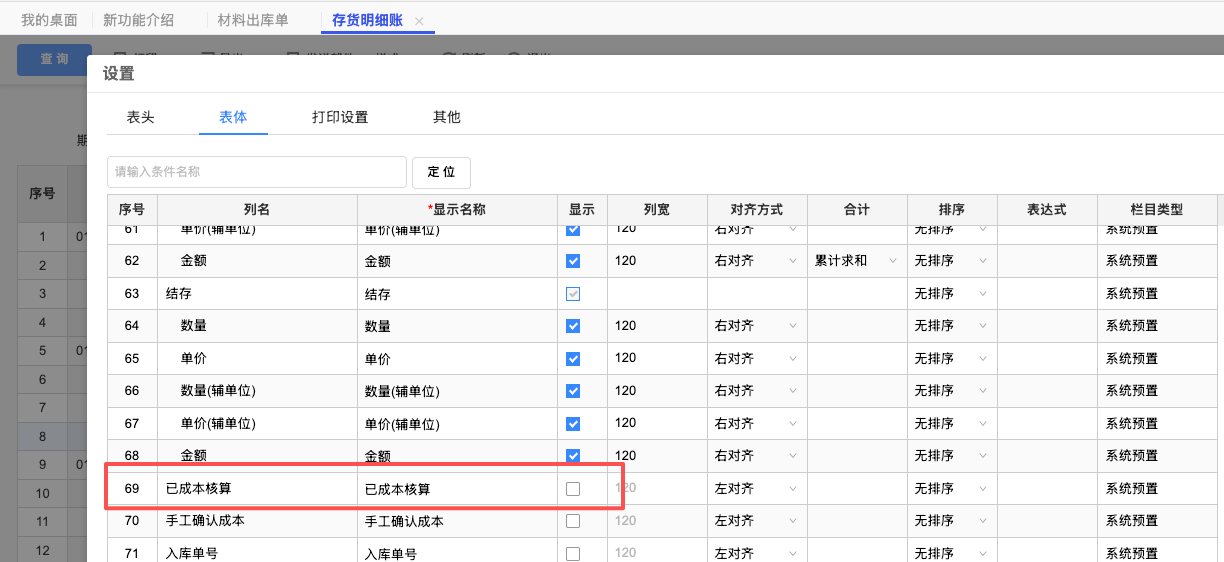This screenshot has width=1224, height=562.
Task: Edit 显示名称 cell for 结存
Action: [457, 294]
